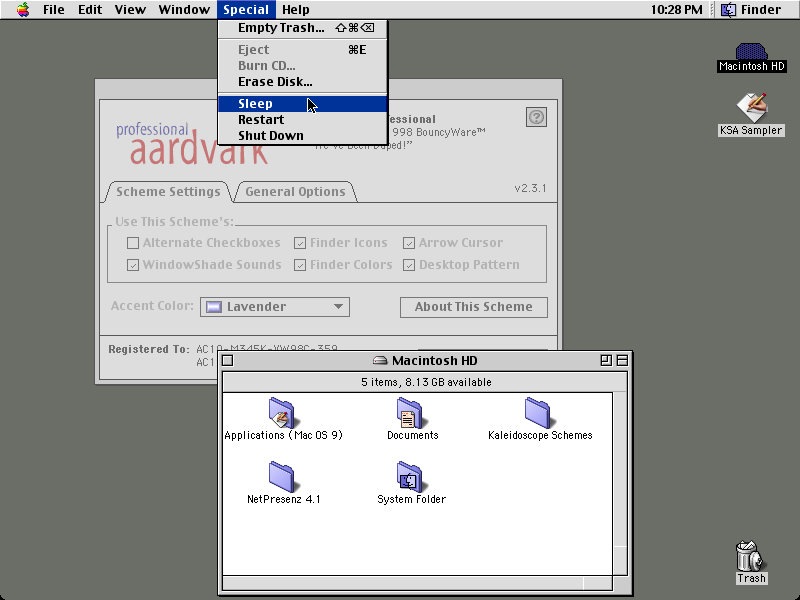Viewport: 800px width, 600px height.
Task: Open the Window menu
Action: tap(184, 10)
